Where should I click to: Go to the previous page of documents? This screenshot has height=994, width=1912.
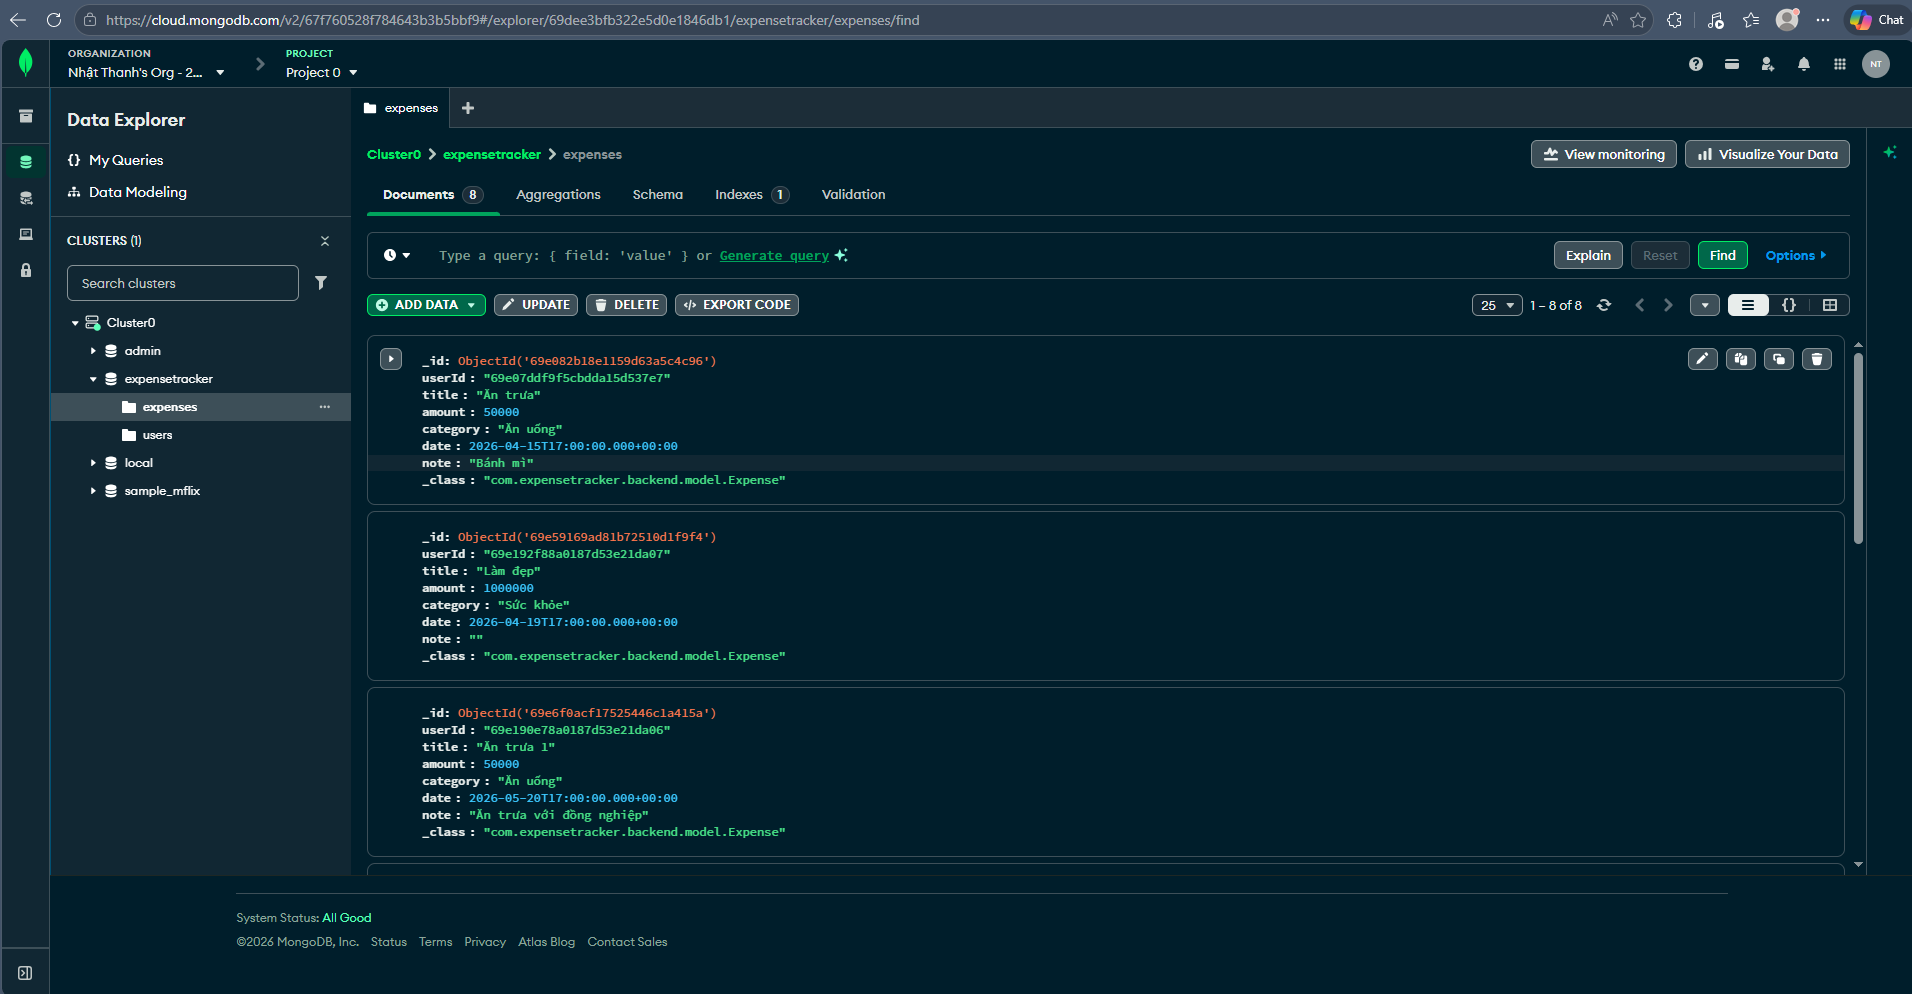coord(1640,305)
